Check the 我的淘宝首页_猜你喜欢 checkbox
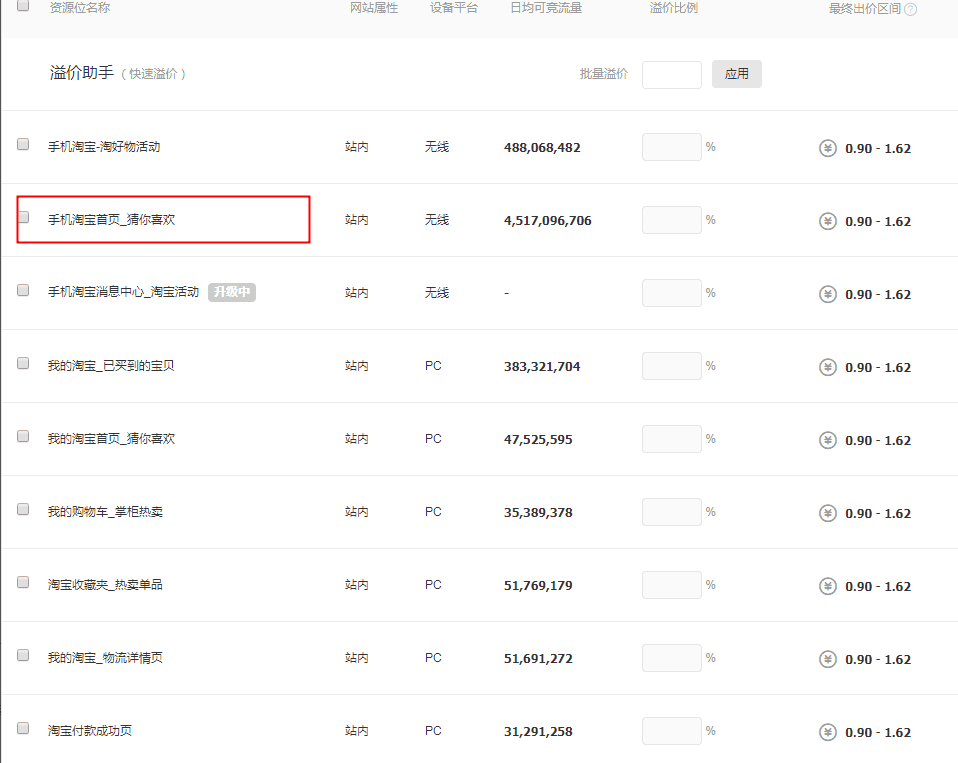The width and height of the screenshot is (958, 763). (23, 436)
